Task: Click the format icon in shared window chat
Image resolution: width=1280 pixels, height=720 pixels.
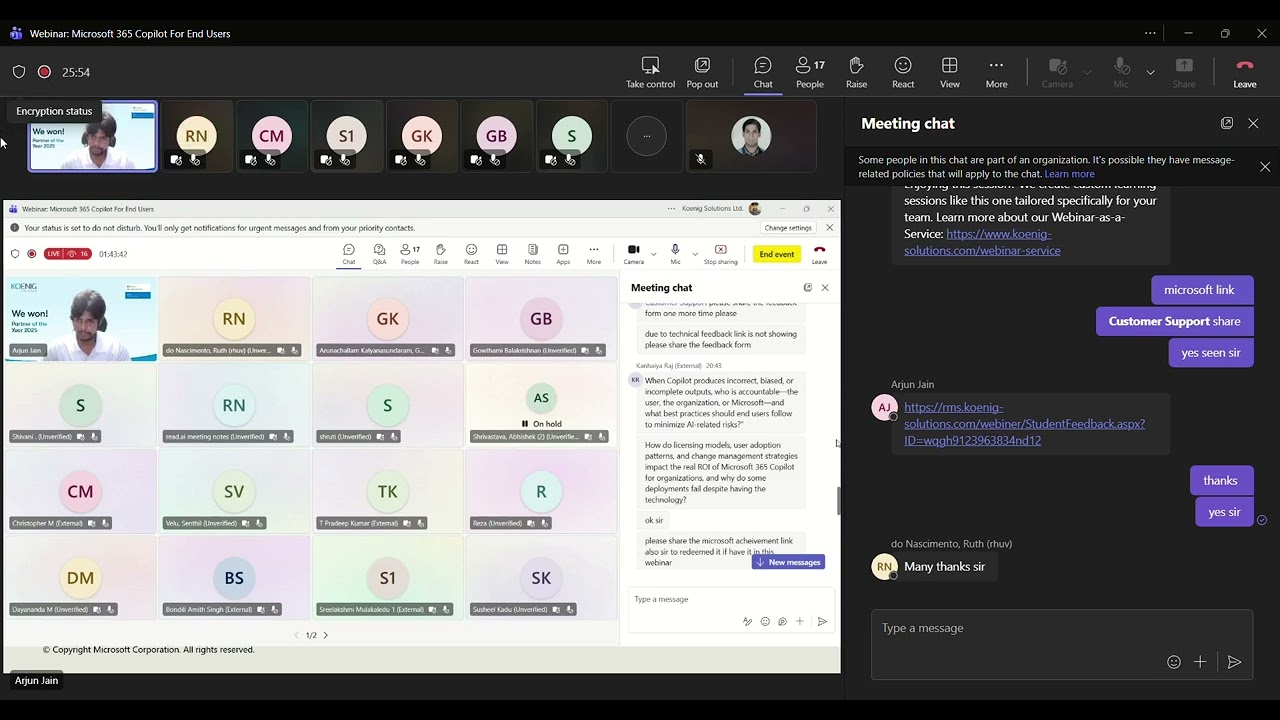Action: (x=747, y=622)
